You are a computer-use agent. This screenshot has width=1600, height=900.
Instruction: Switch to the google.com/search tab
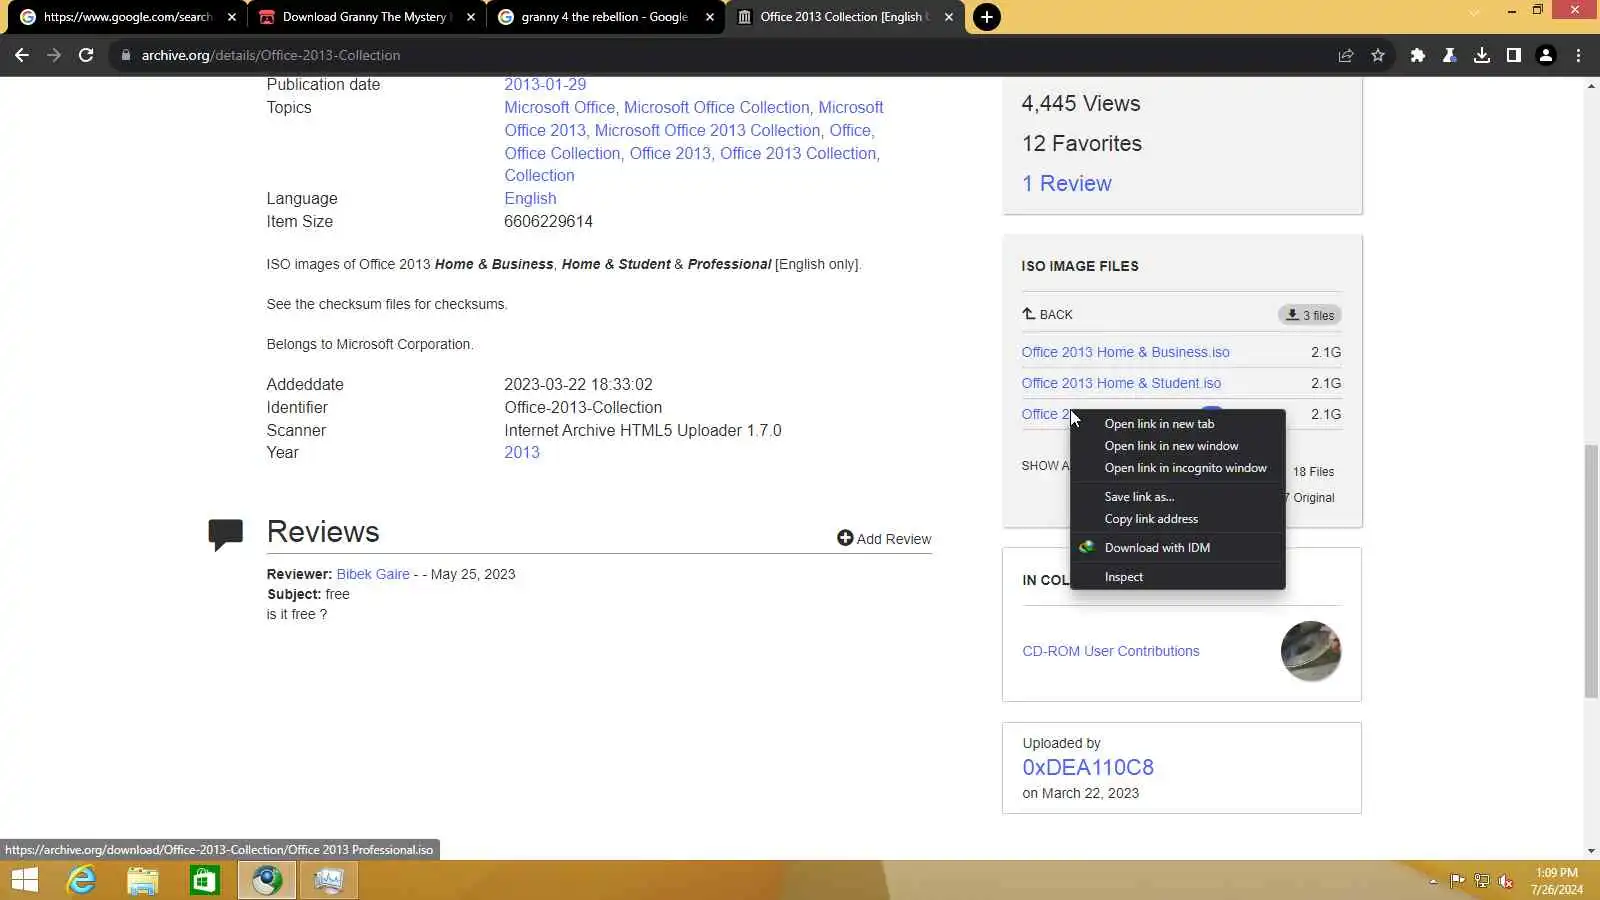point(128,17)
